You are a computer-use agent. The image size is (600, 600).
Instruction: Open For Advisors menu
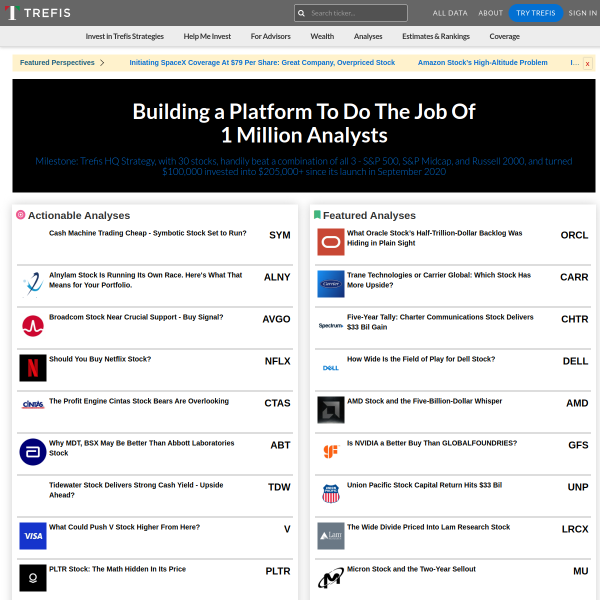pos(271,36)
